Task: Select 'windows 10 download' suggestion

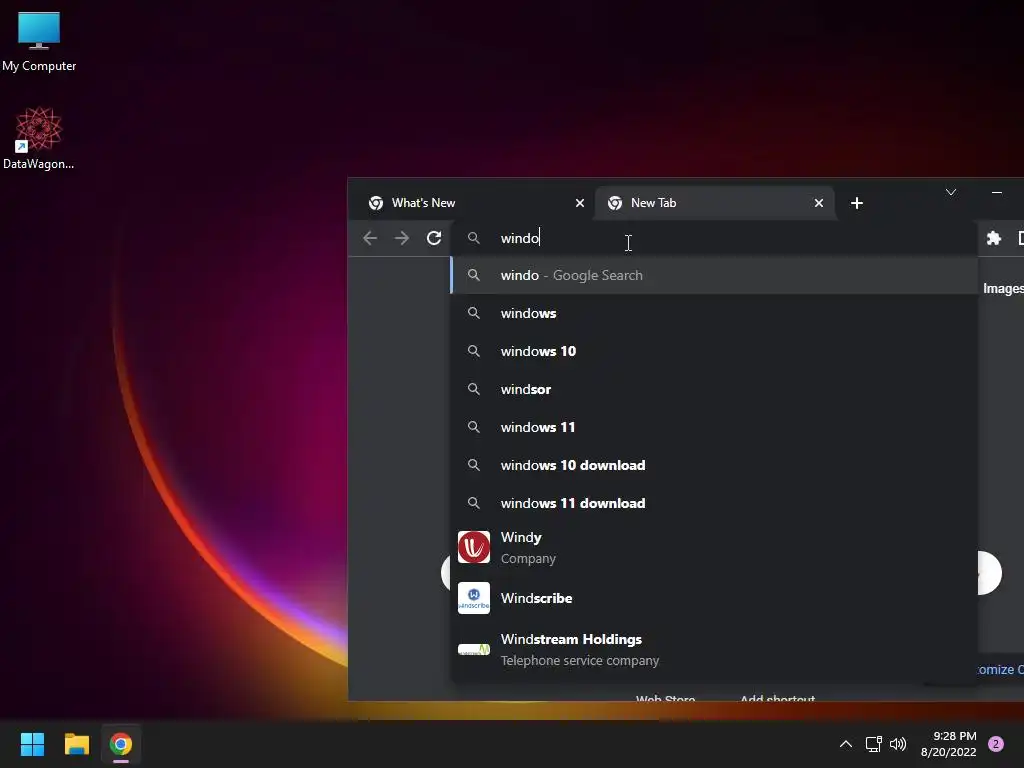Action: pyautogui.click(x=714, y=465)
